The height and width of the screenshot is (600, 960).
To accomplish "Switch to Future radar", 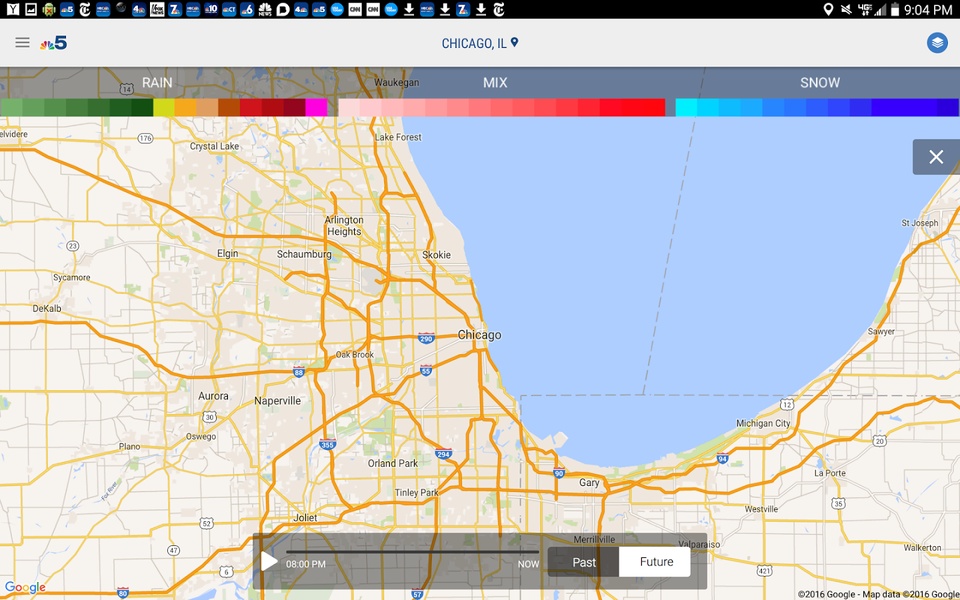I will tap(656, 562).
